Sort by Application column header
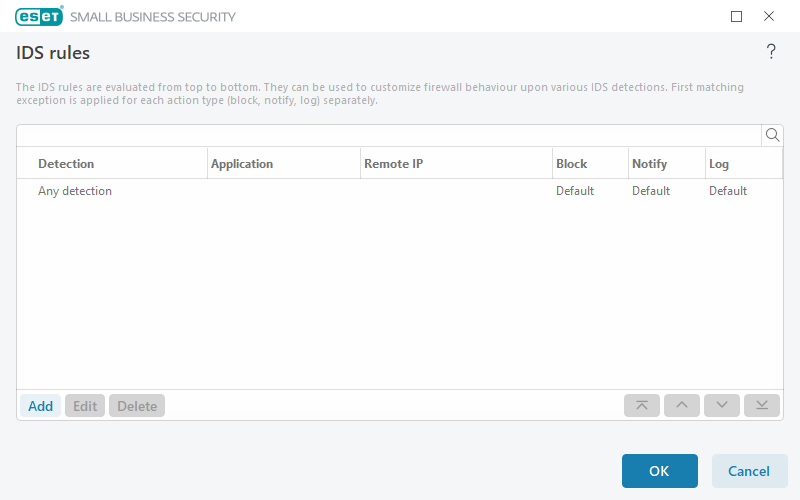Viewport: 800px width, 500px height. point(242,164)
